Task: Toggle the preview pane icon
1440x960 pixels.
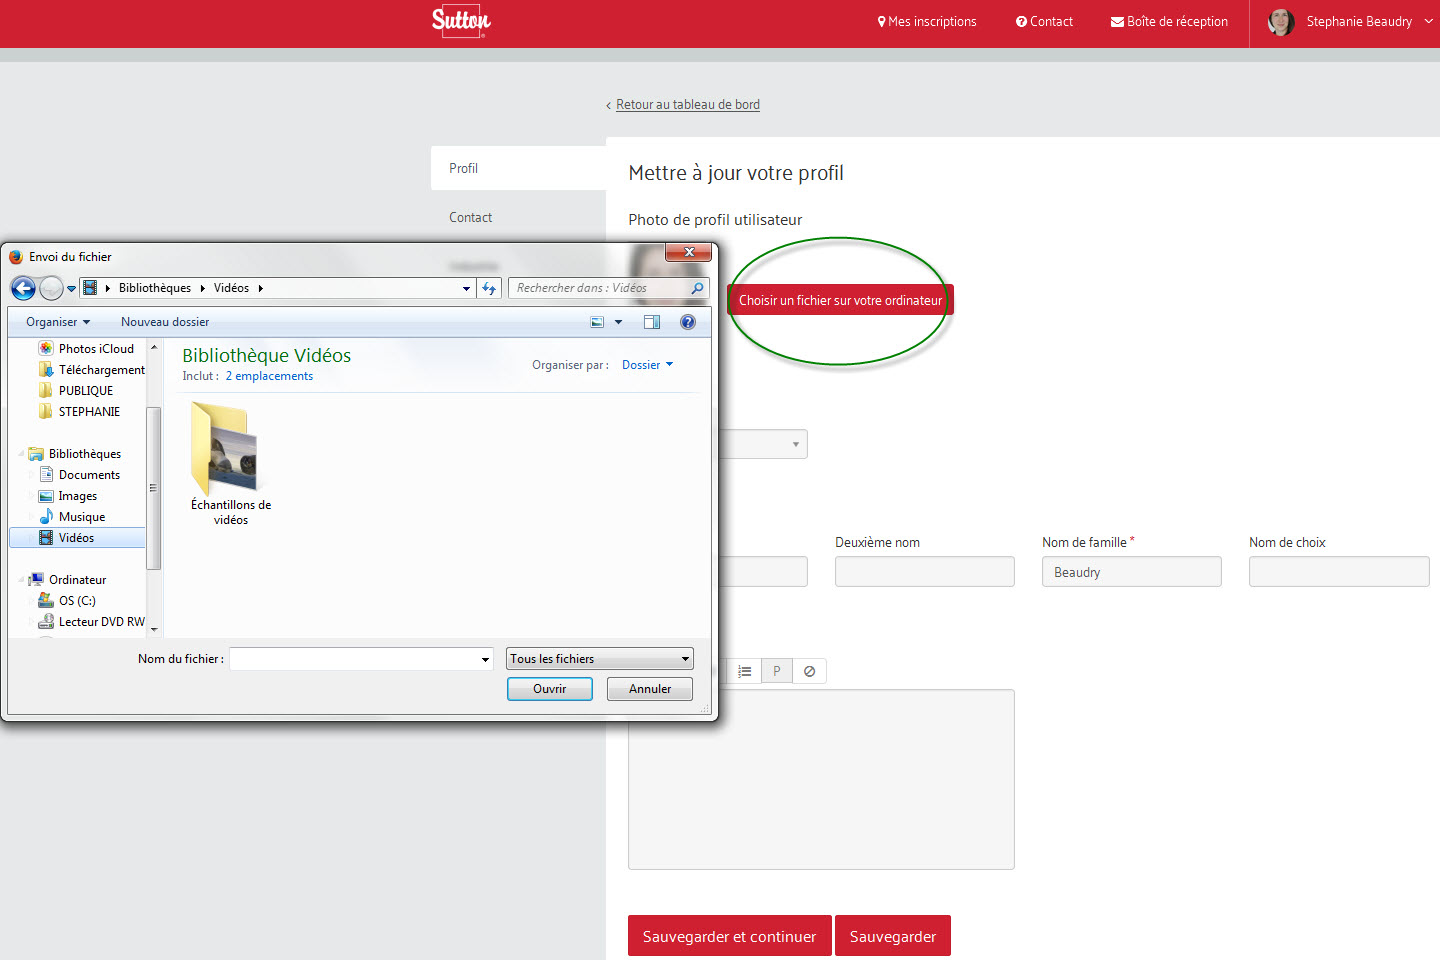Action: coord(652,322)
